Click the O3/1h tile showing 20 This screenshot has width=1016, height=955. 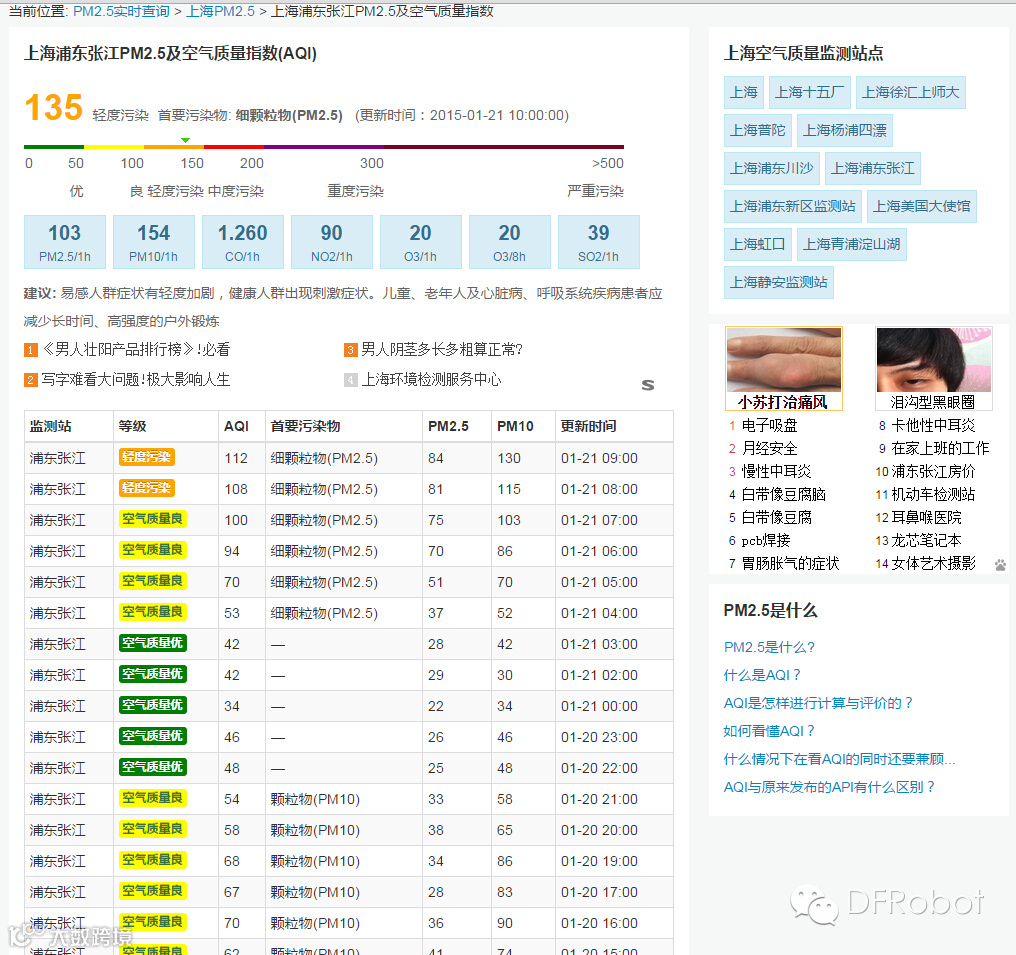[x=421, y=242]
